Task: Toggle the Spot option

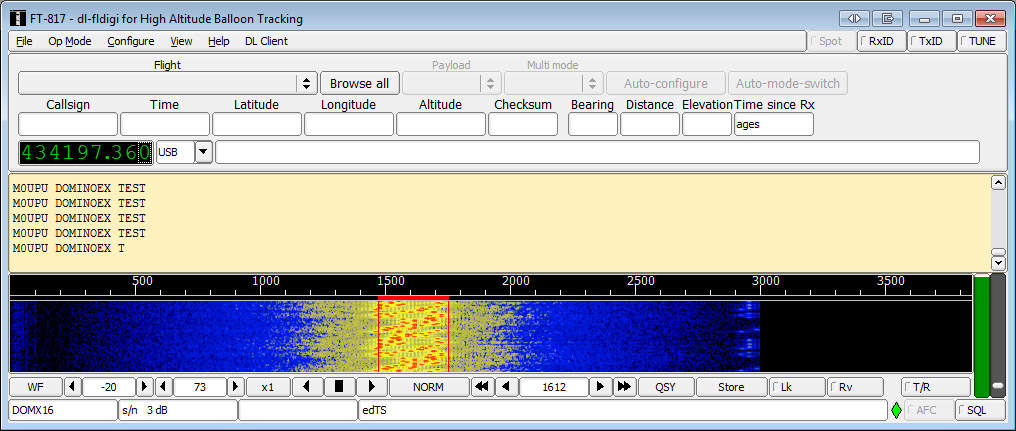Action: 831,41
